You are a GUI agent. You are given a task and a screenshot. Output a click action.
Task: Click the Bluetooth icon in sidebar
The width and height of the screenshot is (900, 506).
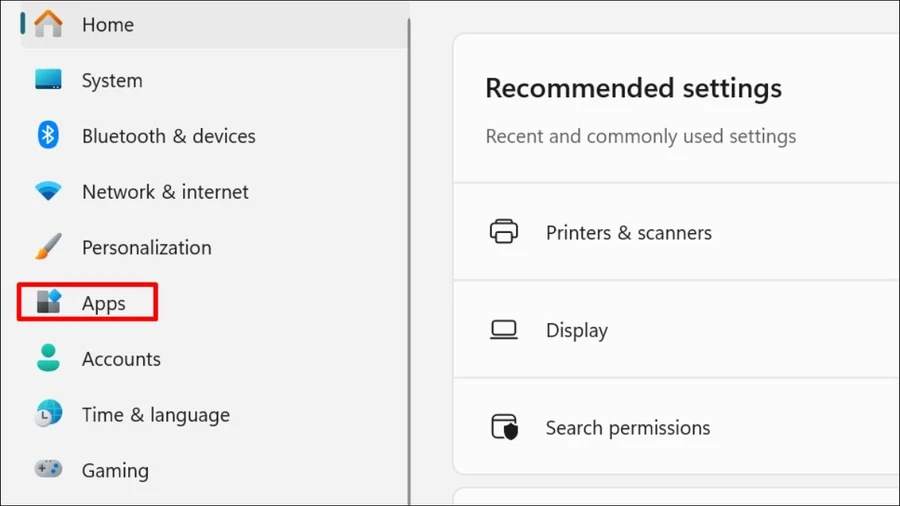pyautogui.click(x=48, y=135)
